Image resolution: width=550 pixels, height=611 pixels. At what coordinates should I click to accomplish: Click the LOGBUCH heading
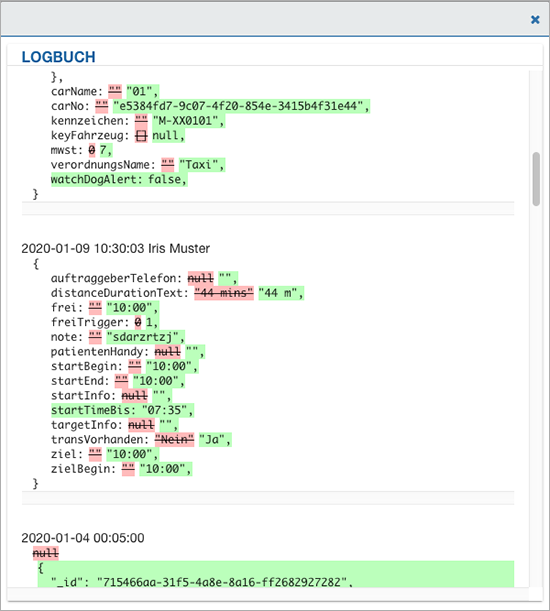click(58, 57)
